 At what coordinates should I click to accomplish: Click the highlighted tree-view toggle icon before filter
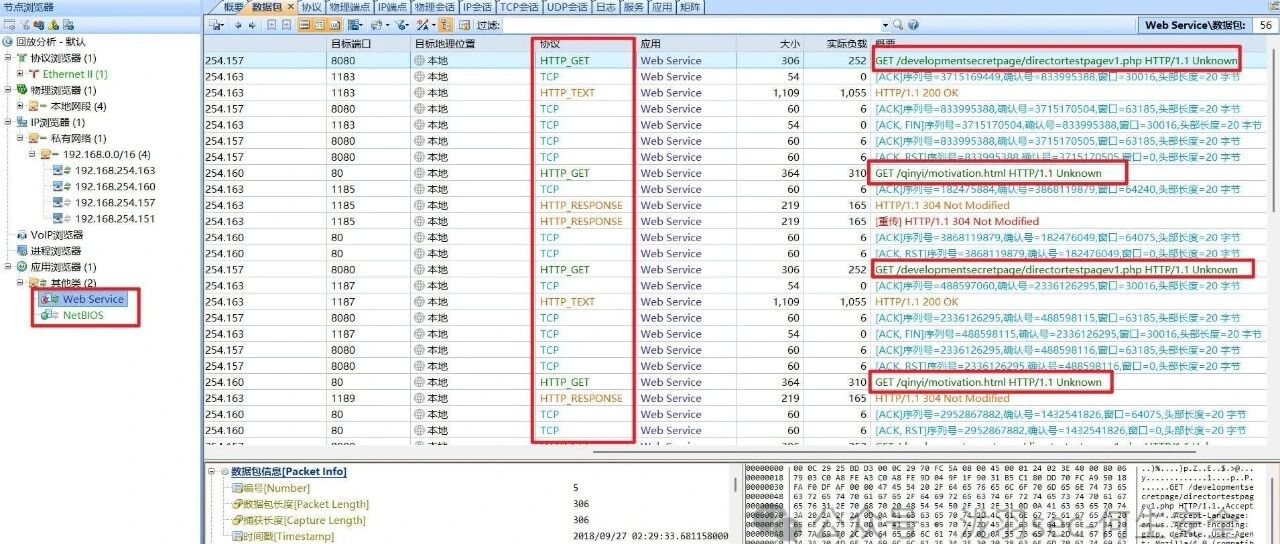(x=446, y=25)
